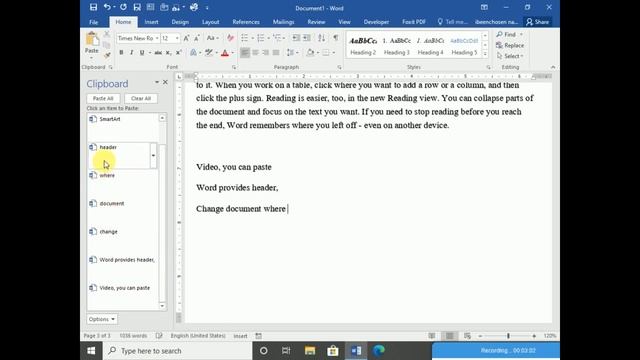Click the Replace button
This screenshot has height=360, width=640.
click(x=510, y=45)
